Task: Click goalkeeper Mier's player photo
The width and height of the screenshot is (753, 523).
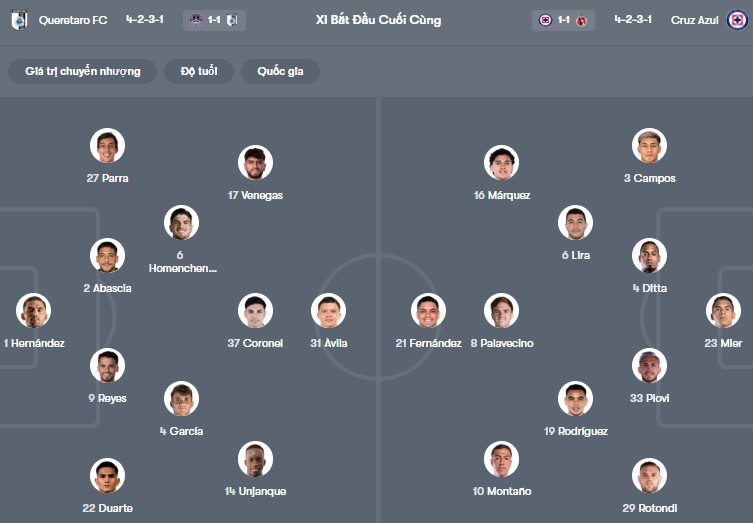Action: [723, 311]
